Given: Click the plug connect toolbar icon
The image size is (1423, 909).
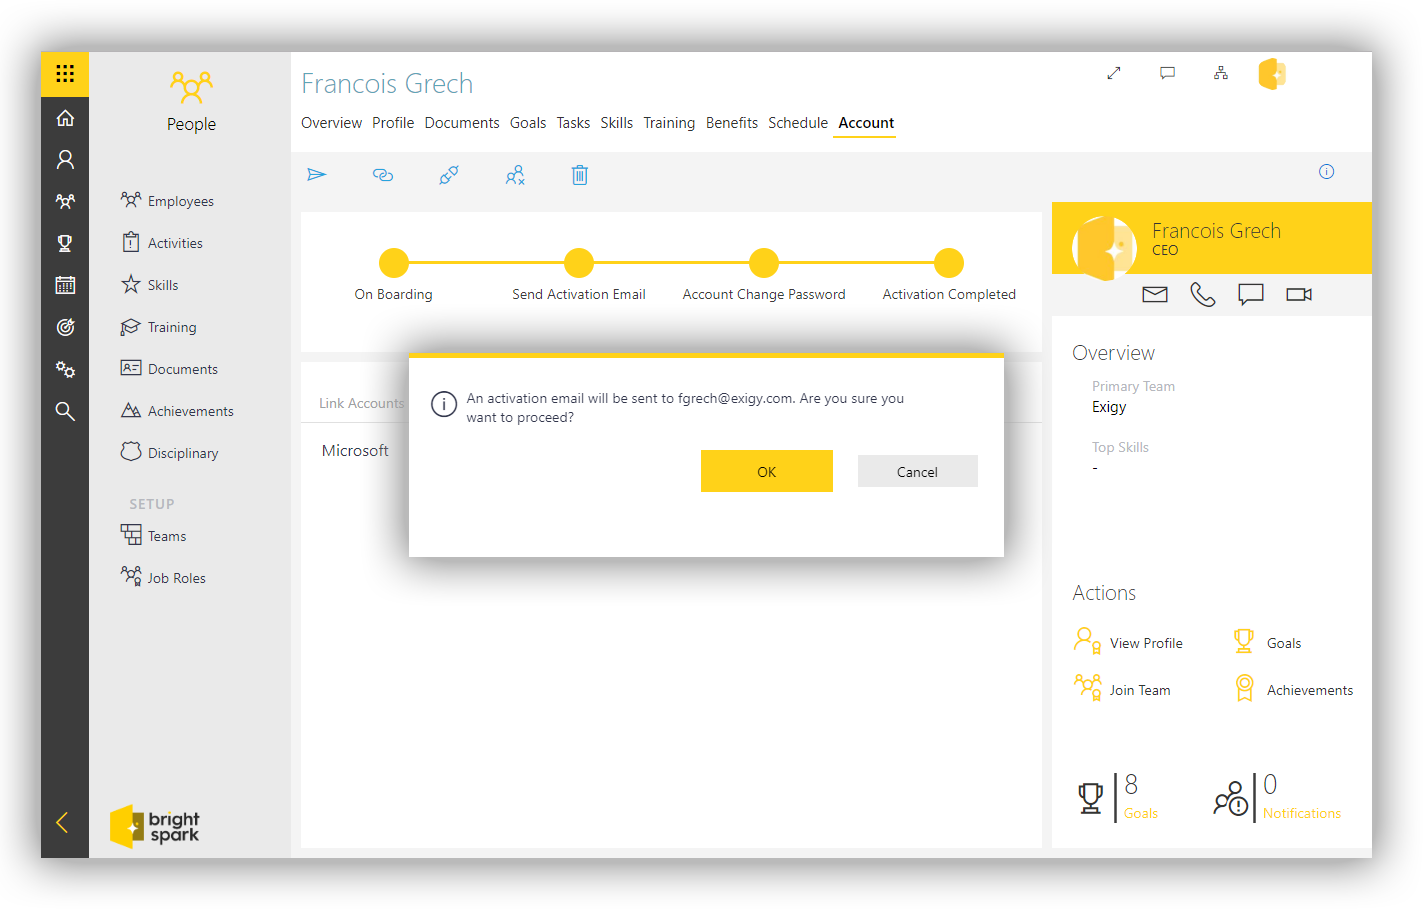Looking at the screenshot, I should (x=449, y=175).
